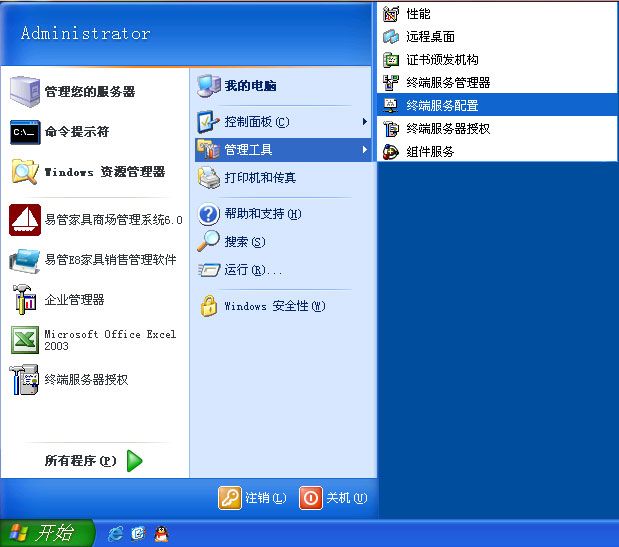Click Microsoft Office Excel 2003 label
Viewport: 619px width, 547px height.
pyautogui.click(x=110, y=340)
